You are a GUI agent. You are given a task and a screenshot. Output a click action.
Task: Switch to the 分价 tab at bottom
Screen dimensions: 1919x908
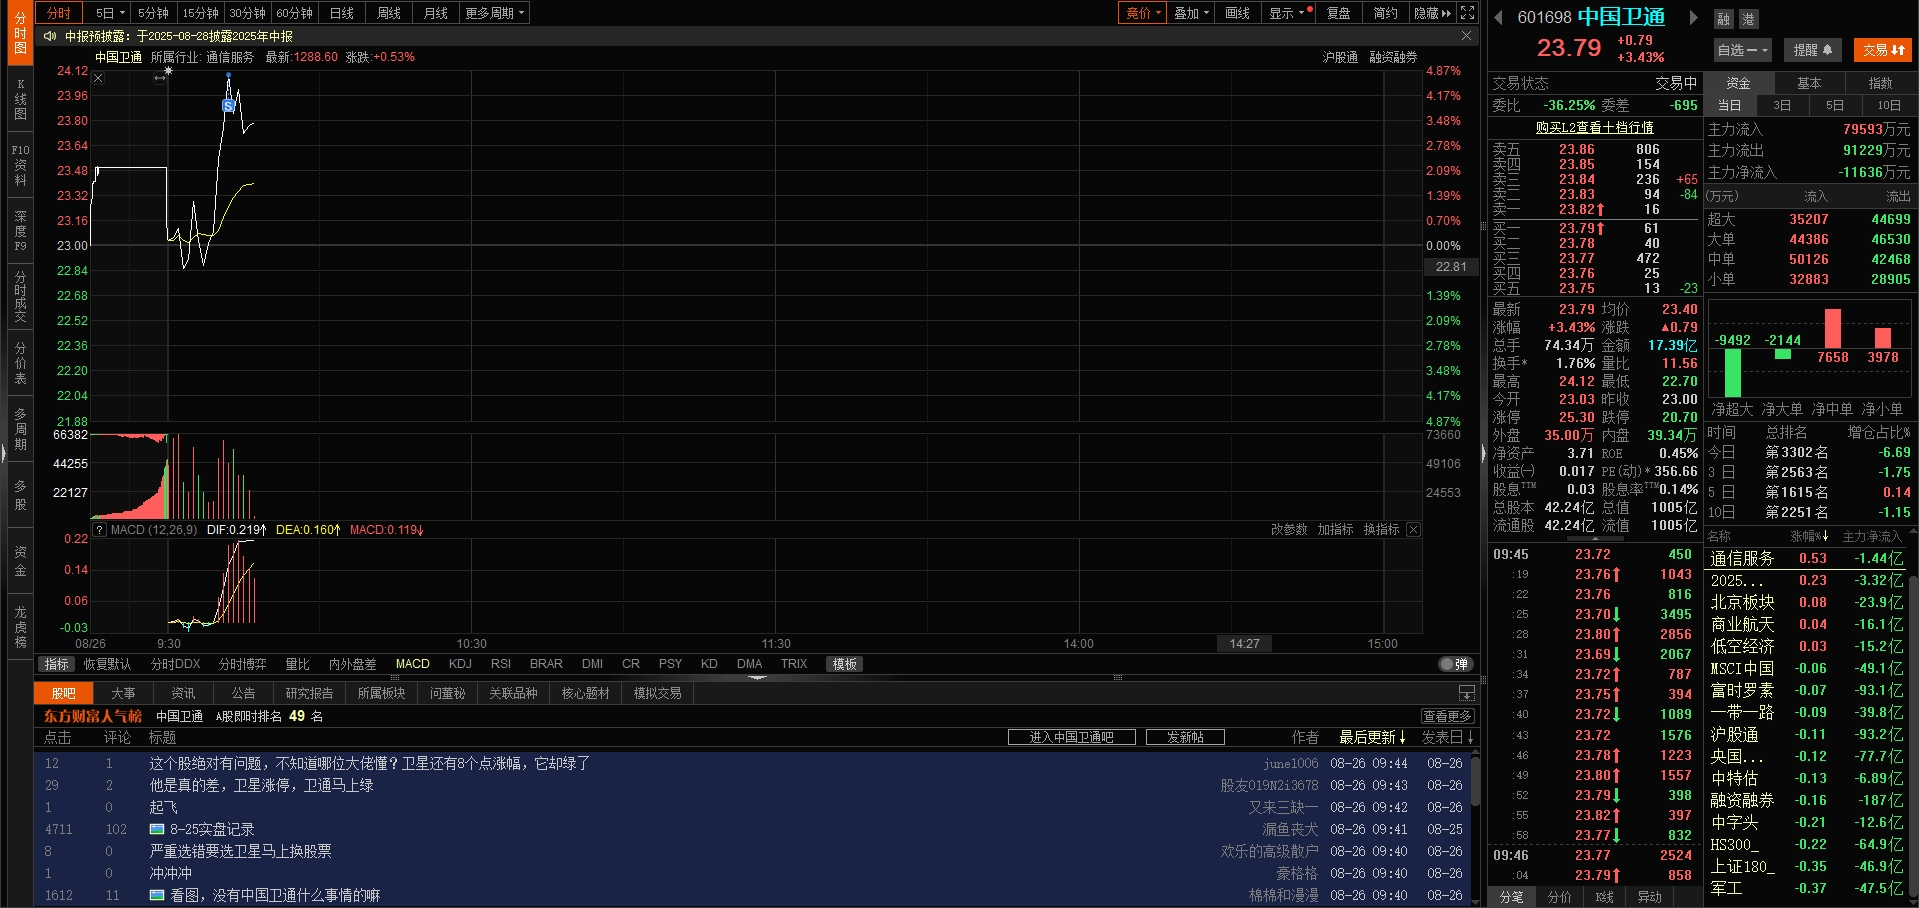tap(1559, 897)
